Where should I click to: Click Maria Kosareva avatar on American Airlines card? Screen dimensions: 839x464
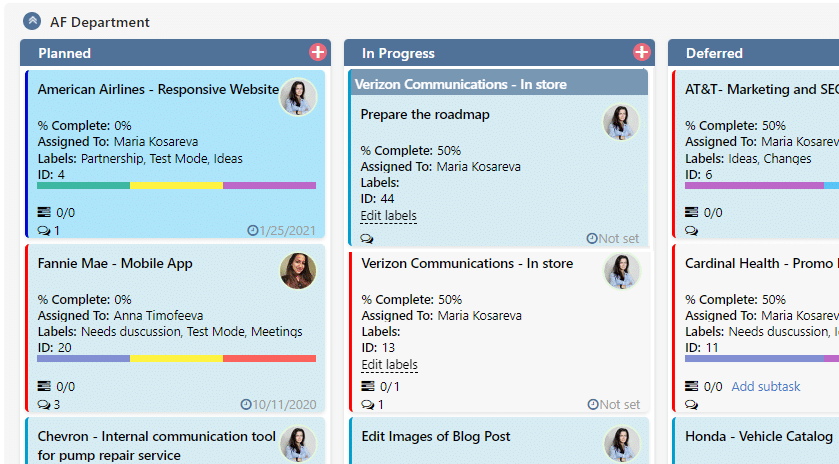point(298,97)
